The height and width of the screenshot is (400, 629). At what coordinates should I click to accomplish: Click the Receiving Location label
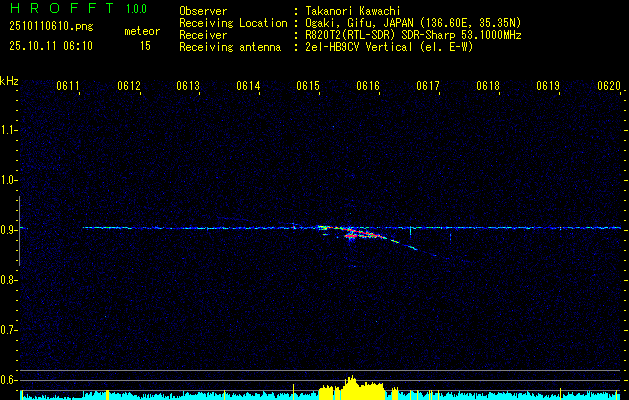(233, 23)
